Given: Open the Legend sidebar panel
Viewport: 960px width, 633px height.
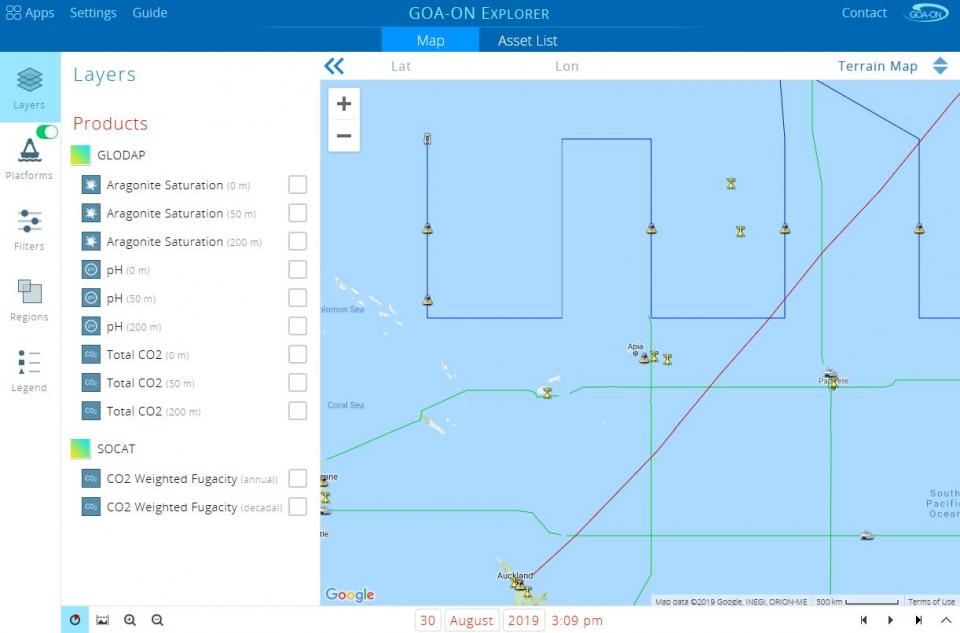Looking at the screenshot, I should [x=29, y=370].
